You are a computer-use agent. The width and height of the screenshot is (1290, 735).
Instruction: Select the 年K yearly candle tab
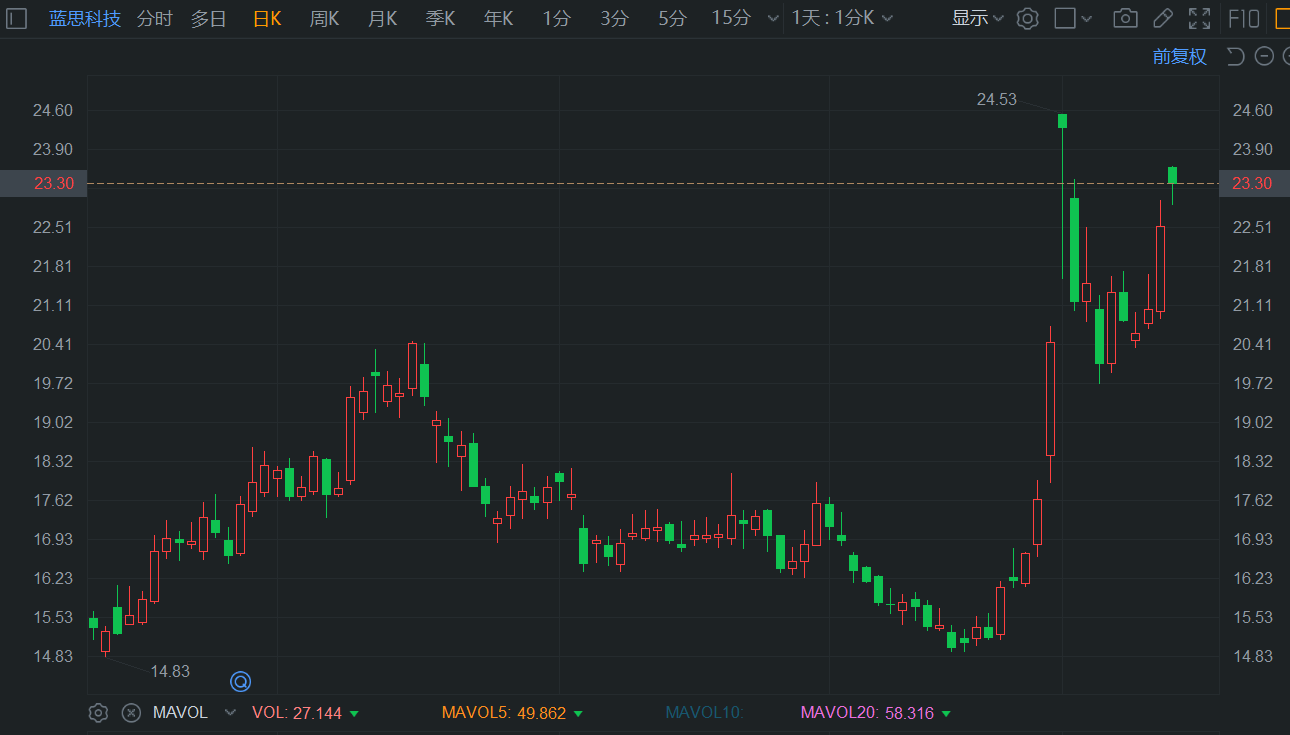point(498,18)
